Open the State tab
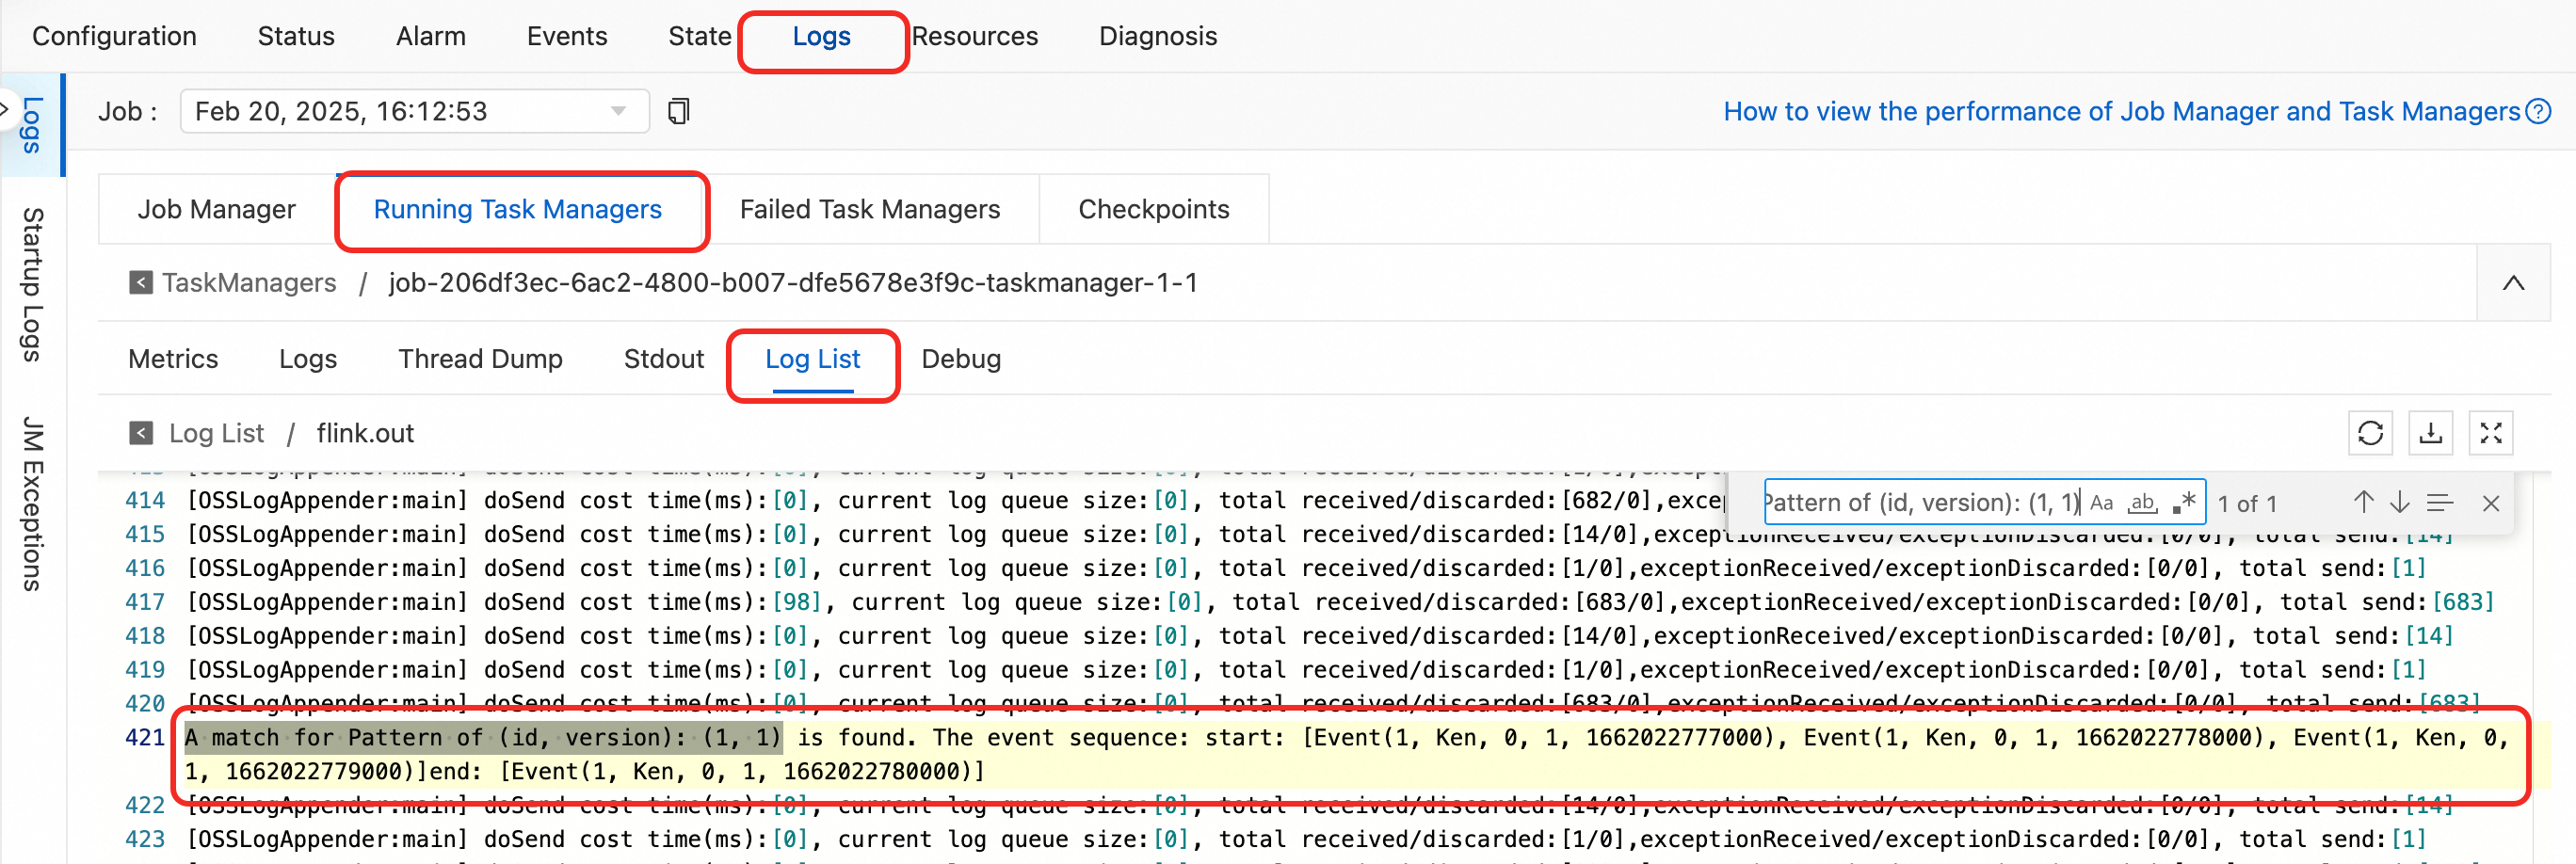 (x=700, y=36)
